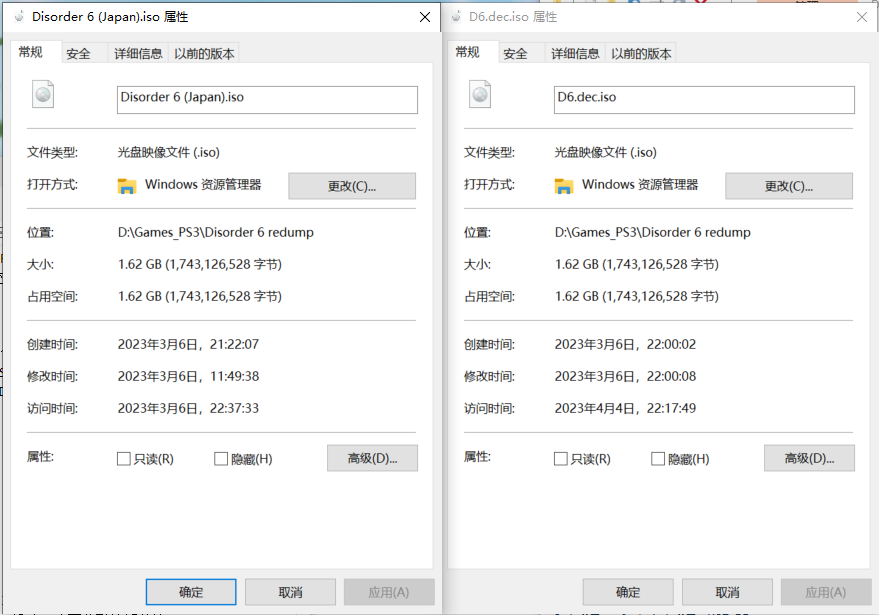Screen dimensions: 879x615
Task: Tick 隐藏(H) checkbox in D6.dec.iso window
Action: pos(658,459)
